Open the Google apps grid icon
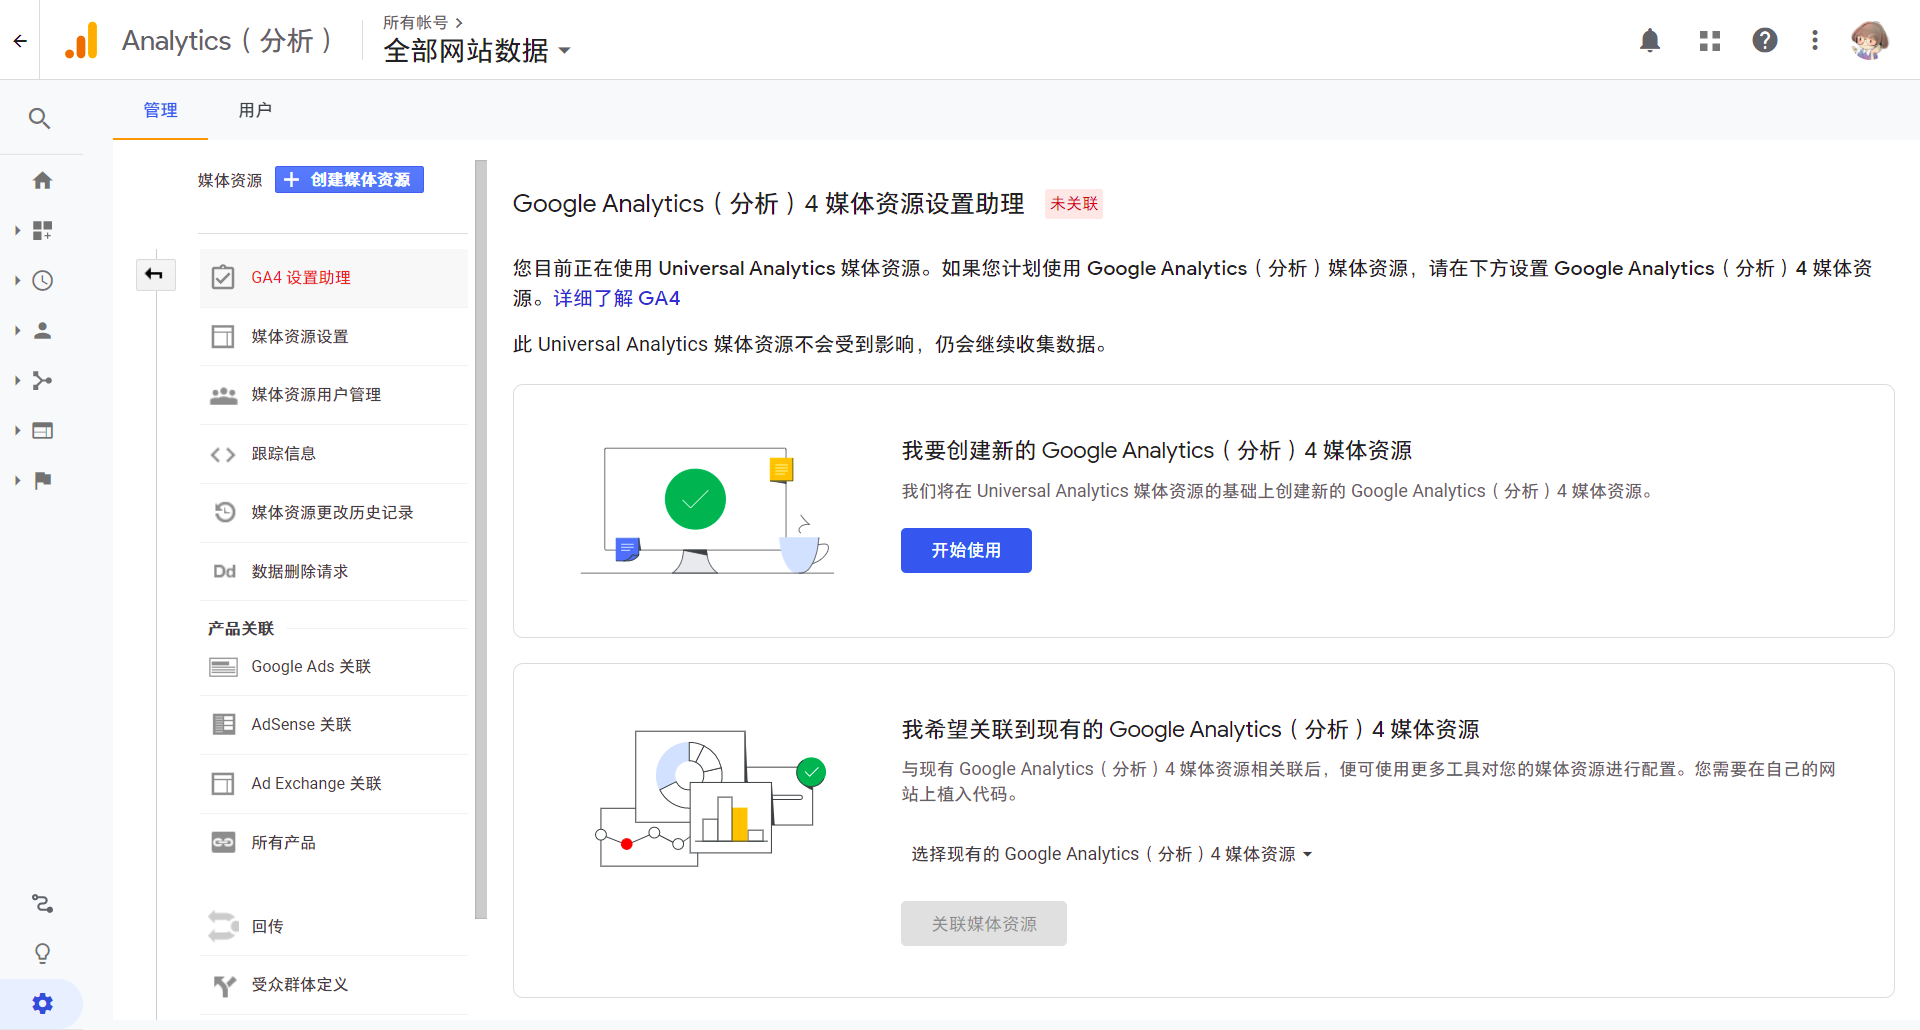Screen dimensions: 1920x1030 1710,41
